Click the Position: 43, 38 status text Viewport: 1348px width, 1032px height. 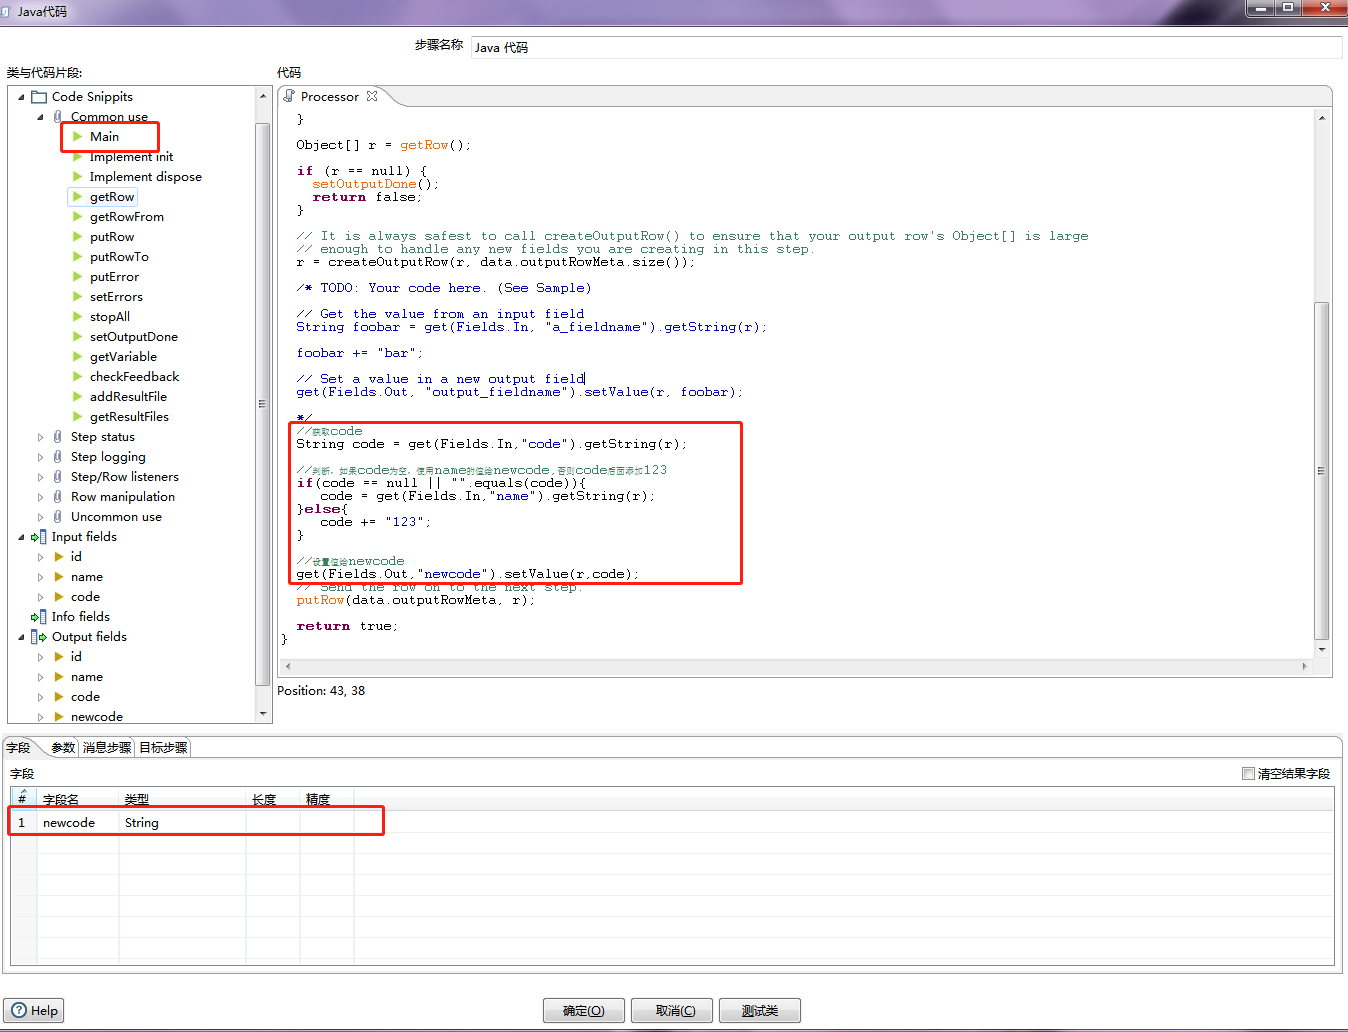coord(321,690)
